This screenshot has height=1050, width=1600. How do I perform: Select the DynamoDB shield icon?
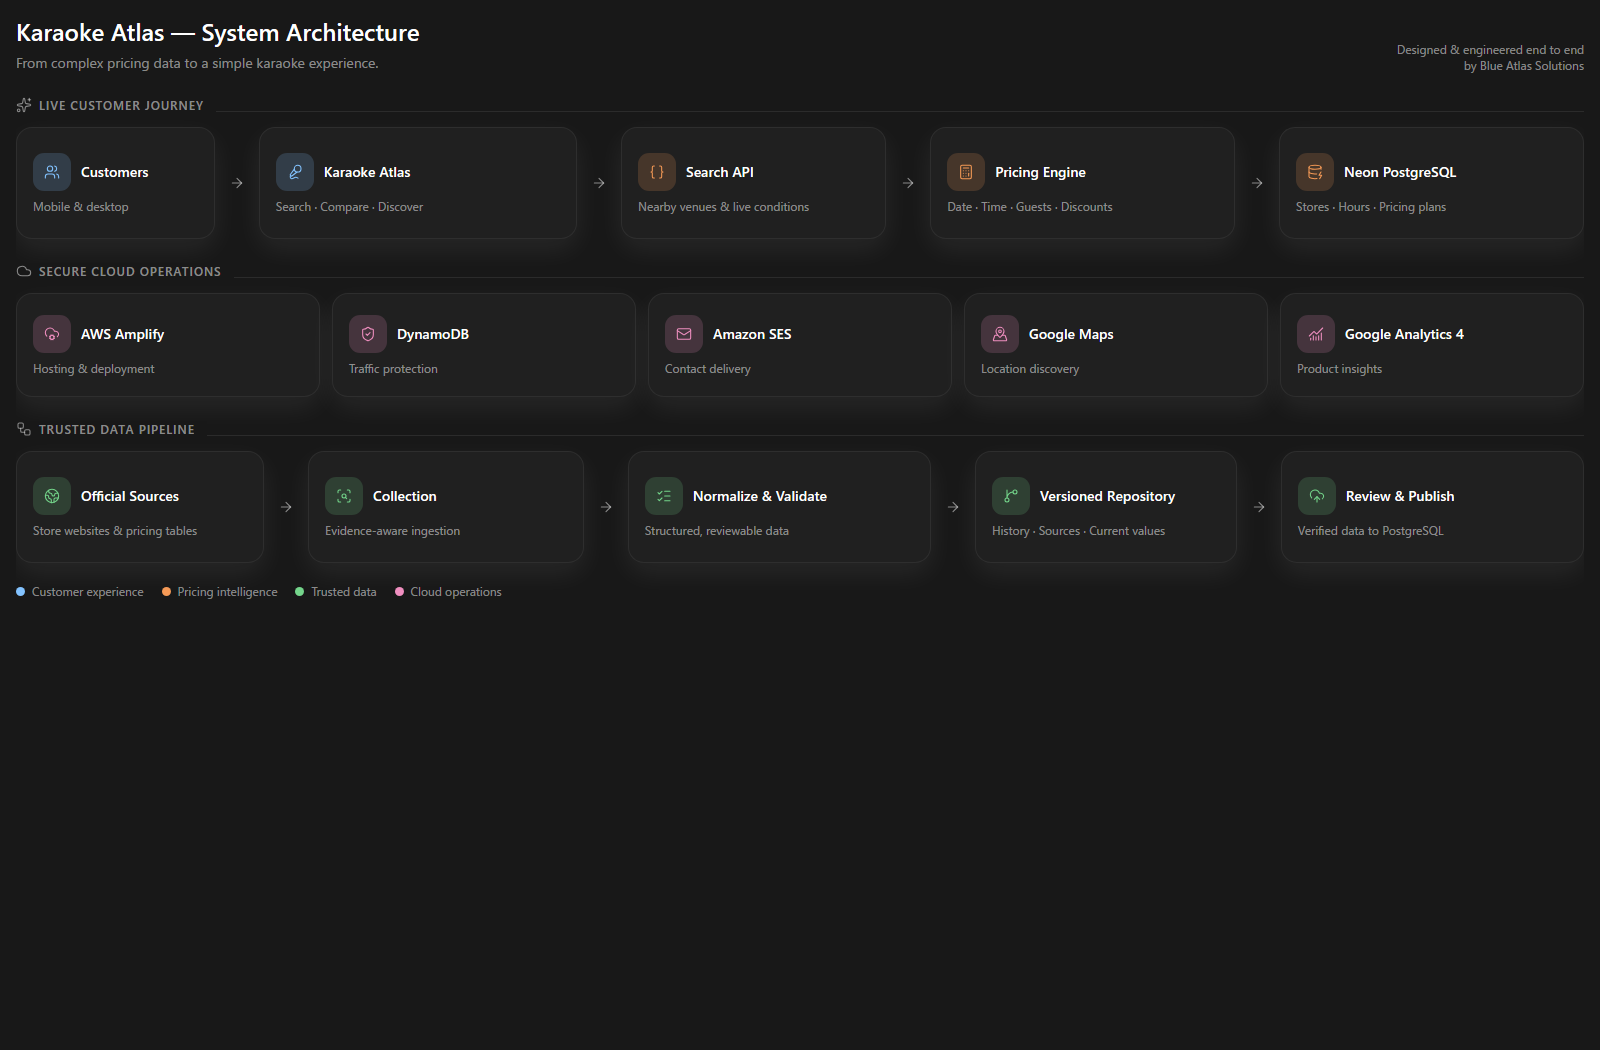(368, 334)
